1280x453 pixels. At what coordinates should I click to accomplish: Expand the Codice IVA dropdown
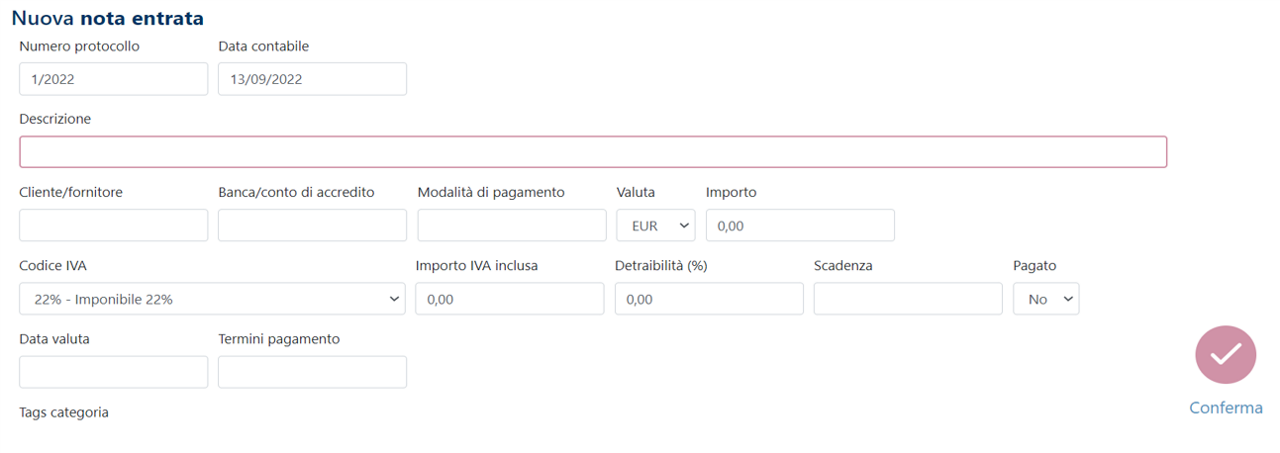[x=212, y=299]
